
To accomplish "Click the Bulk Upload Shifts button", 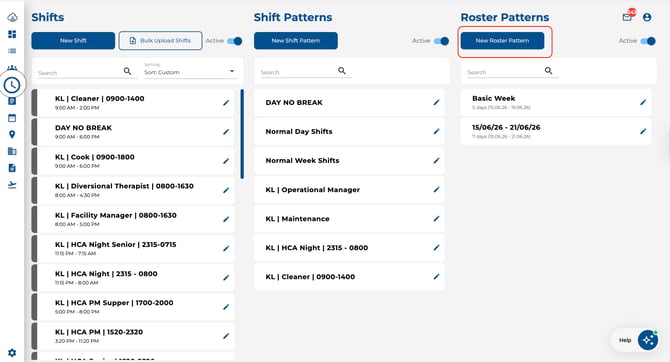I will click(160, 41).
